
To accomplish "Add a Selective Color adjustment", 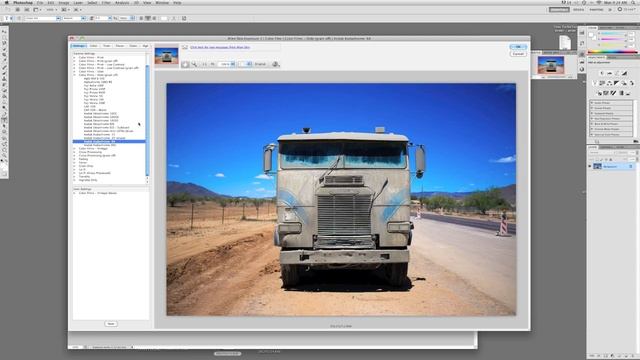I will (629, 93).
